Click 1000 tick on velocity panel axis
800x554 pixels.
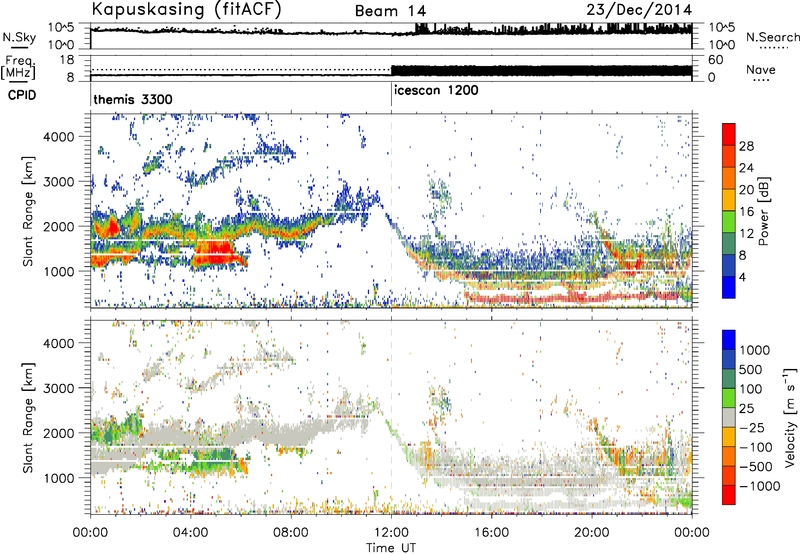[58, 478]
